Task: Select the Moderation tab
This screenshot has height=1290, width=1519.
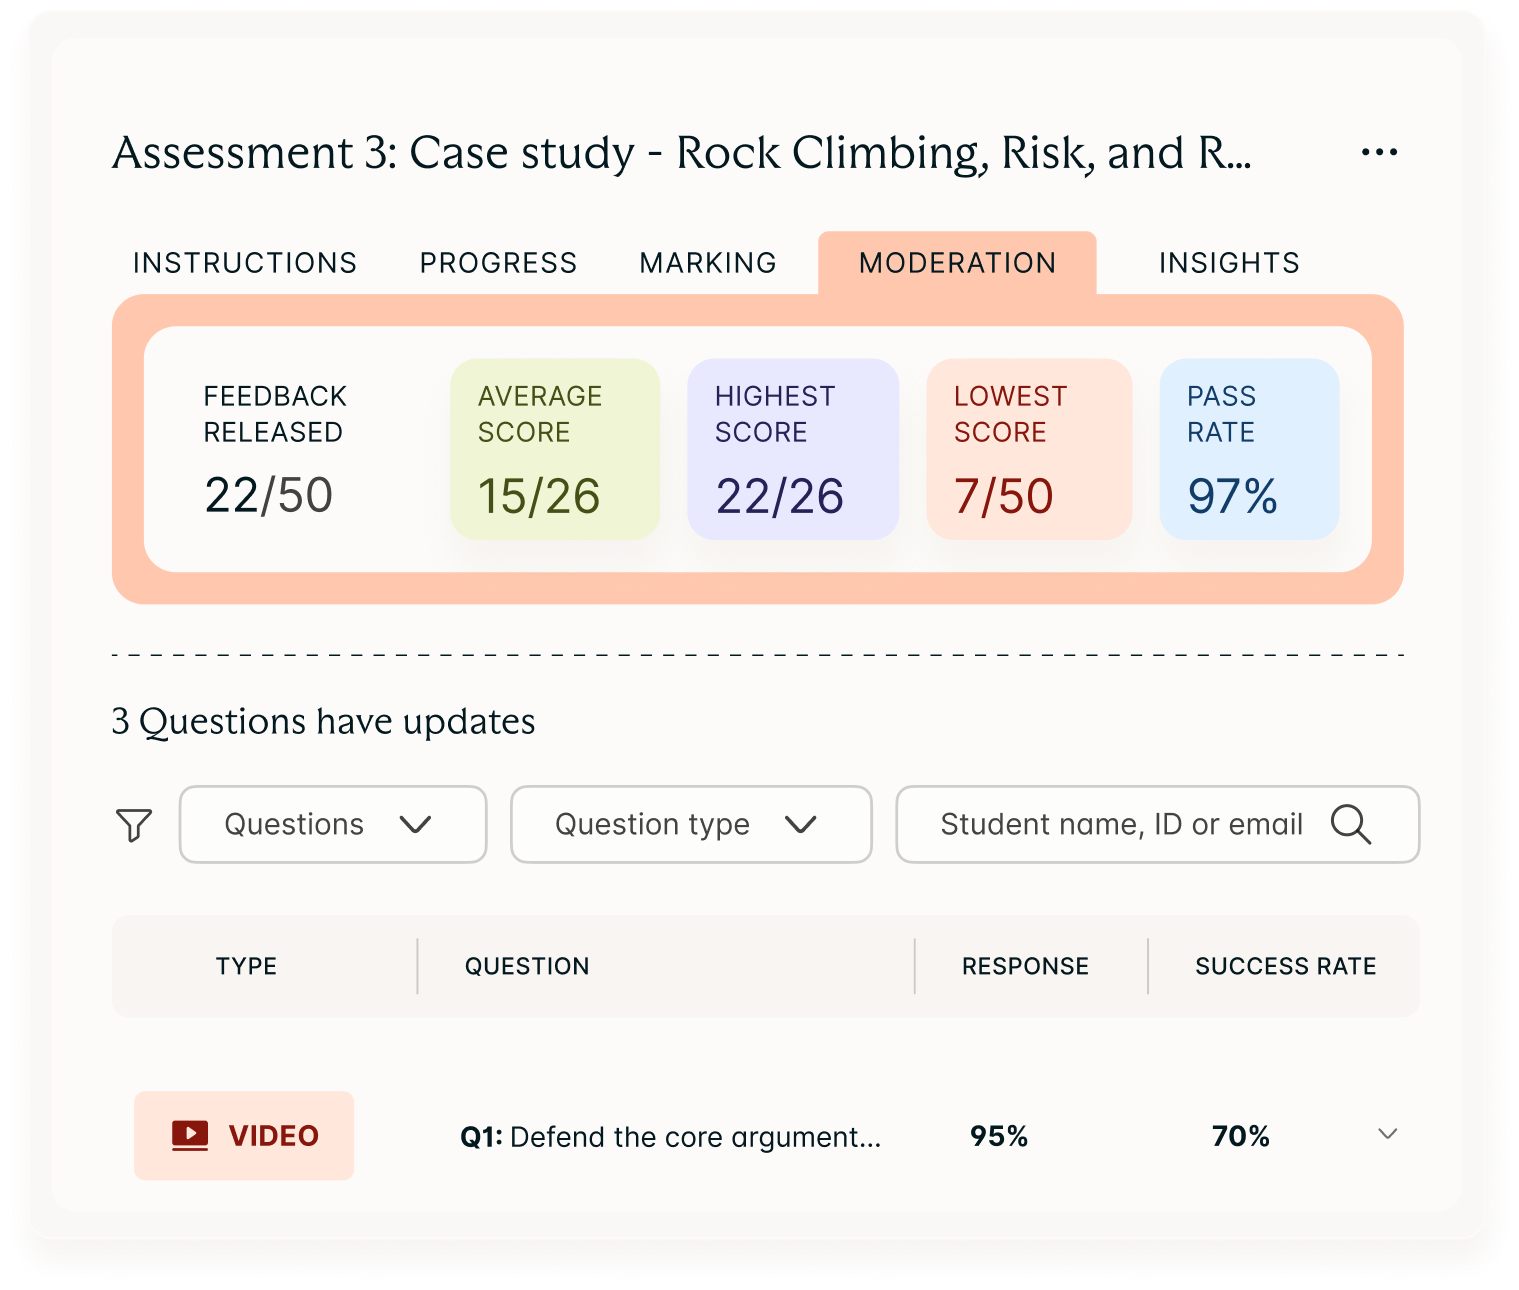Action: pos(957,263)
